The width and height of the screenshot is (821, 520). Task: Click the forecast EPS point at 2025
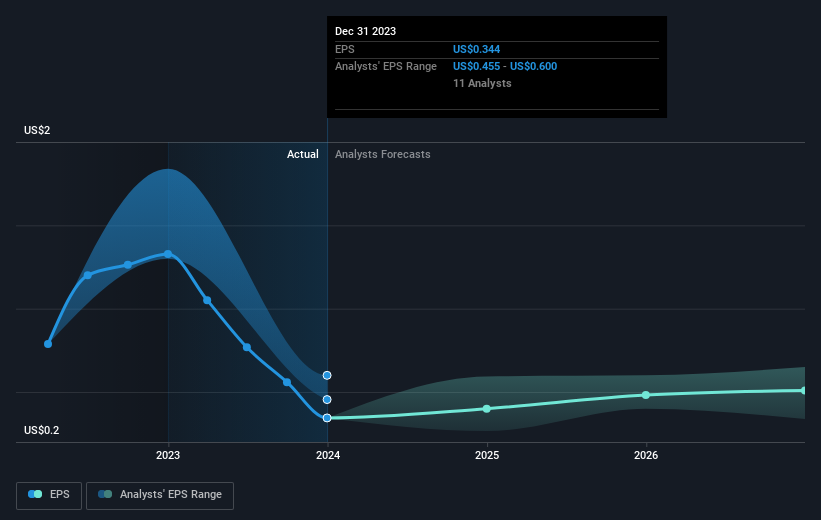coord(487,408)
